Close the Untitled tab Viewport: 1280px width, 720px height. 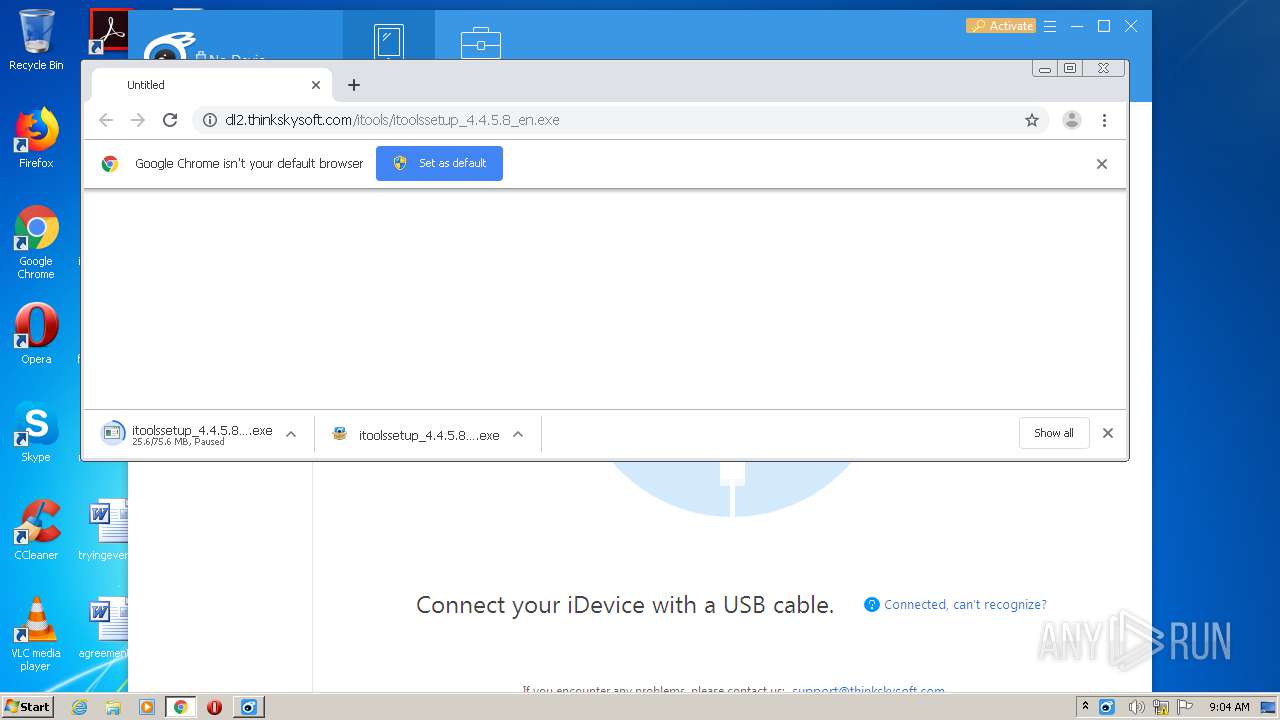click(x=316, y=85)
